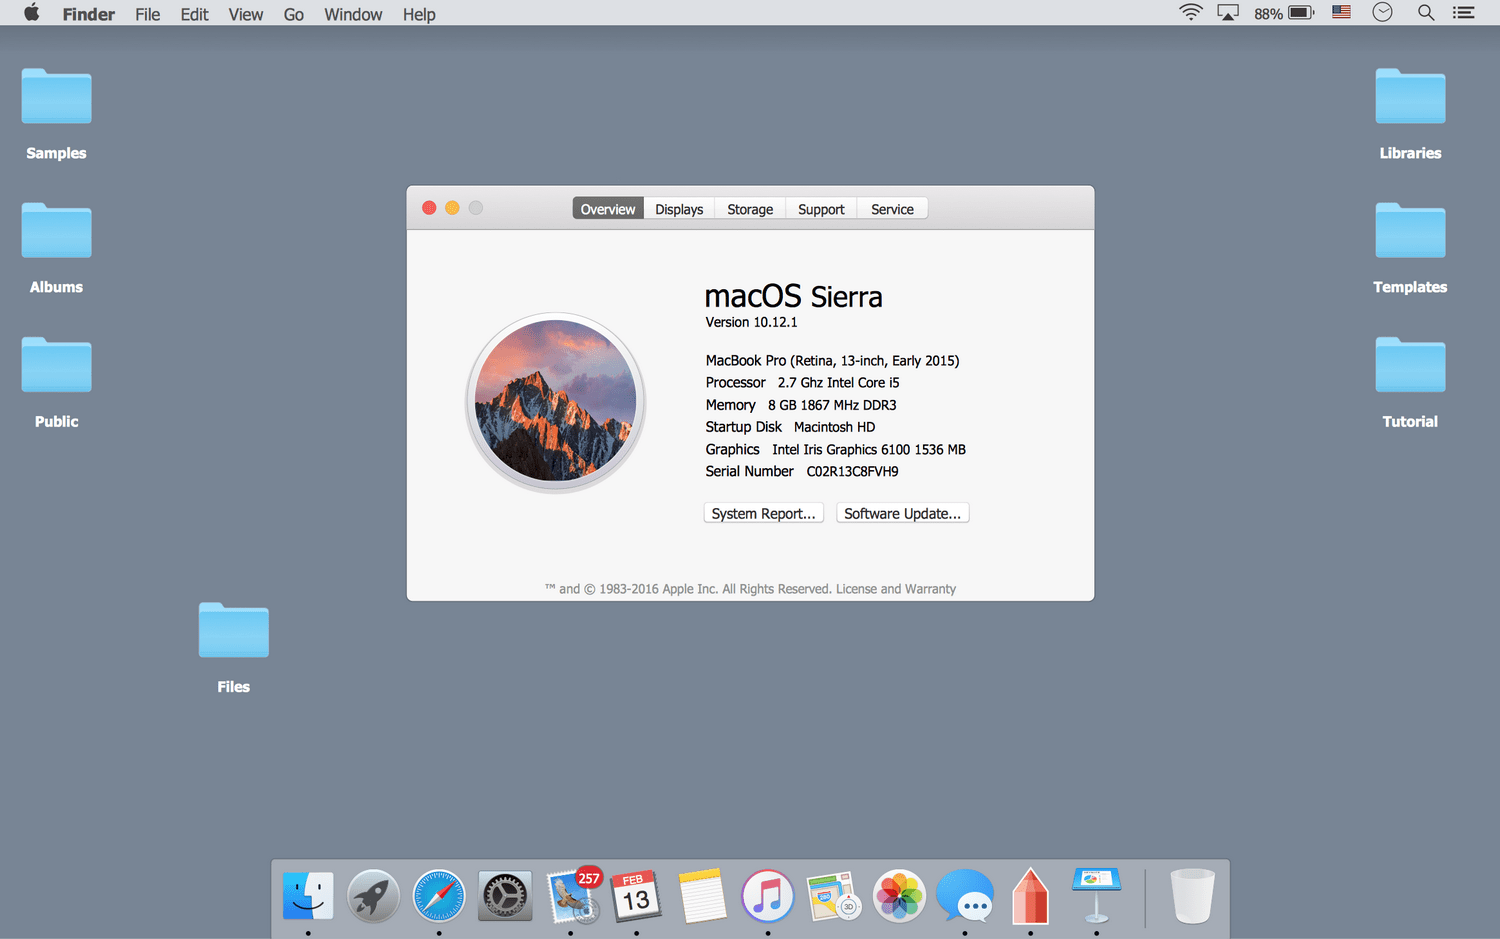Open Safari from the Dock
The height and width of the screenshot is (939, 1500).
coord(438,896)
